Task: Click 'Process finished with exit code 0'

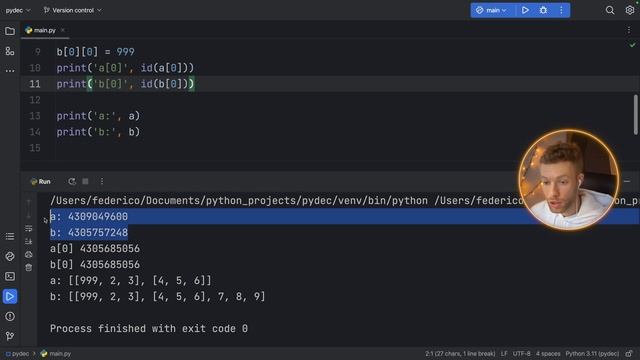Action: point(149,328)
